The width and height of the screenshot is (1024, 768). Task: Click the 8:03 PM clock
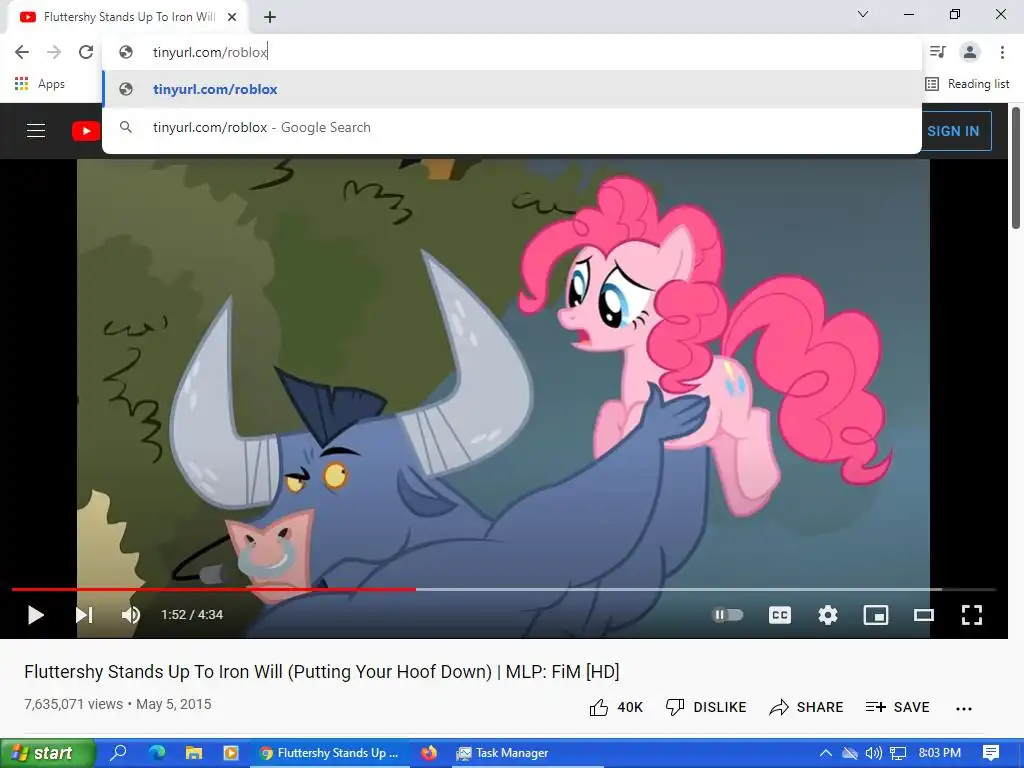pos(939,753)
